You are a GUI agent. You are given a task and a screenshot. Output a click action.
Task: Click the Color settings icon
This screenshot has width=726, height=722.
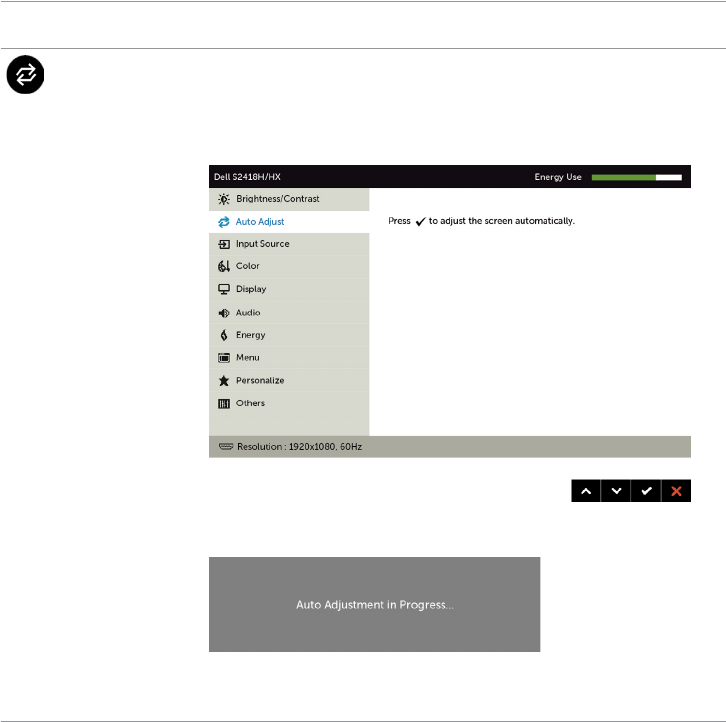tap(224, 266)
